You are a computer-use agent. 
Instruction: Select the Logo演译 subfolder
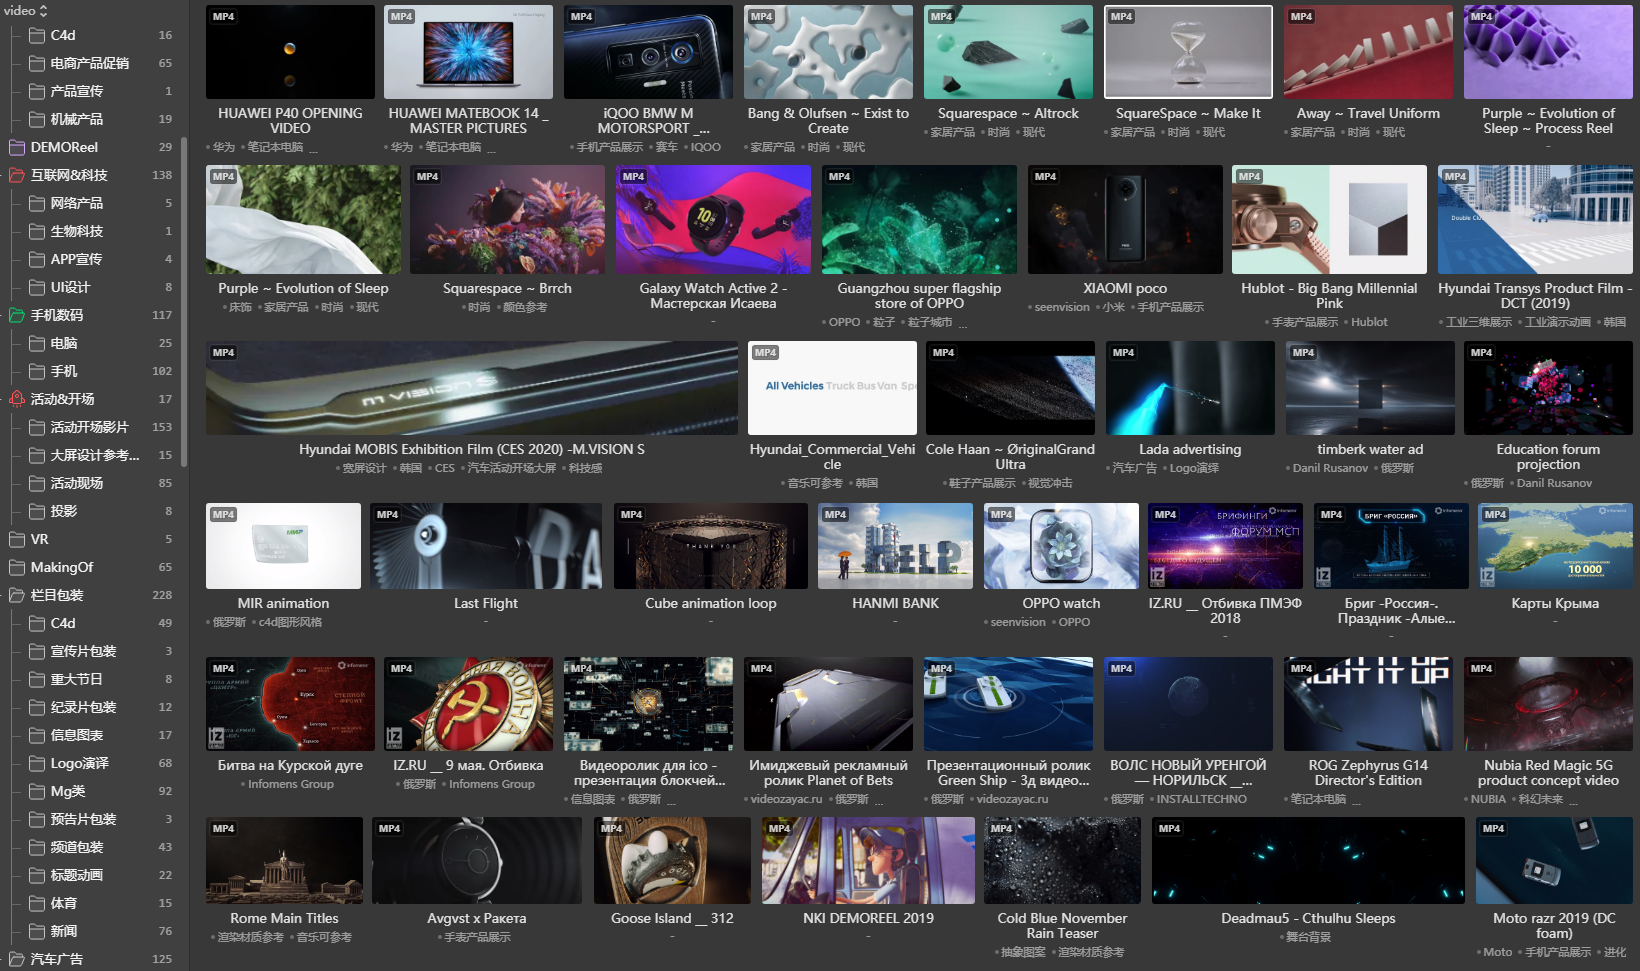[79, 763]
